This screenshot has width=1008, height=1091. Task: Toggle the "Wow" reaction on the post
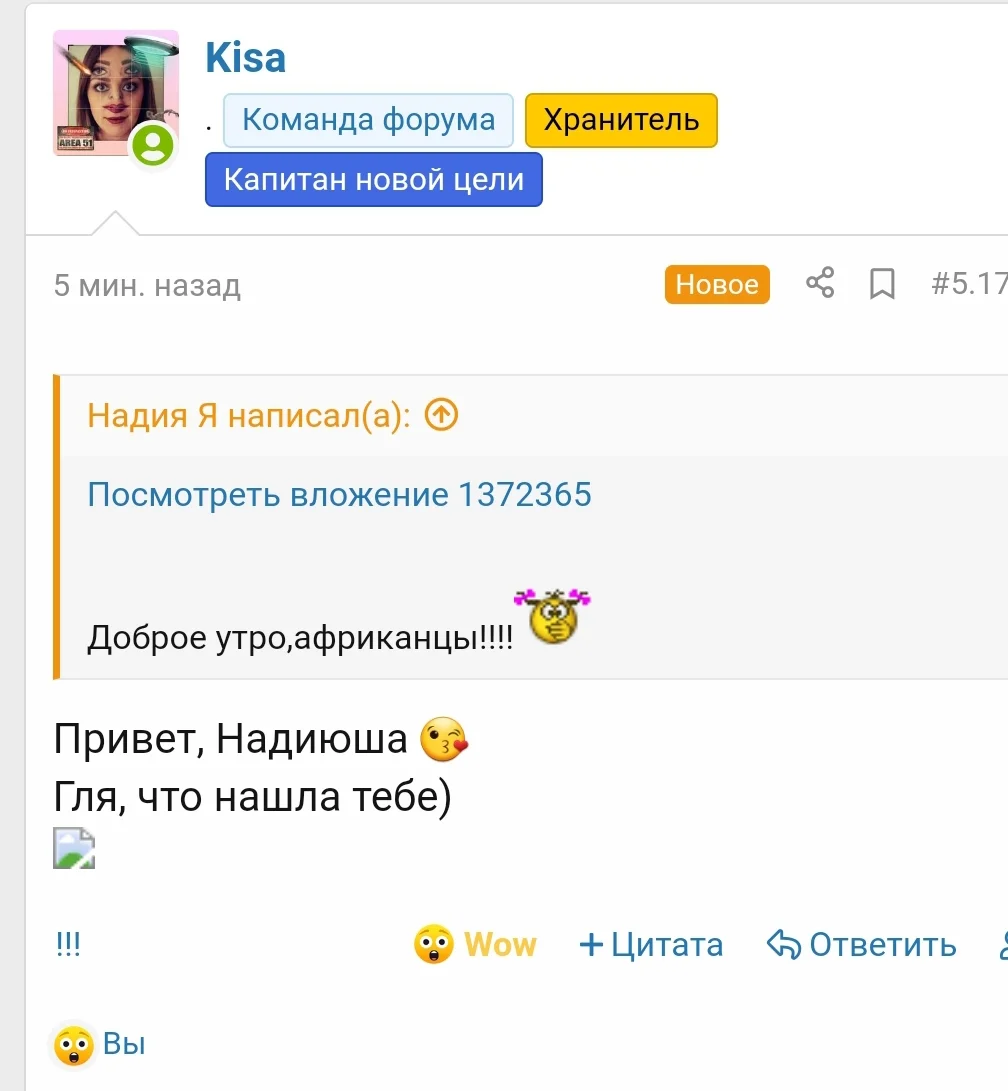point(475,945)
